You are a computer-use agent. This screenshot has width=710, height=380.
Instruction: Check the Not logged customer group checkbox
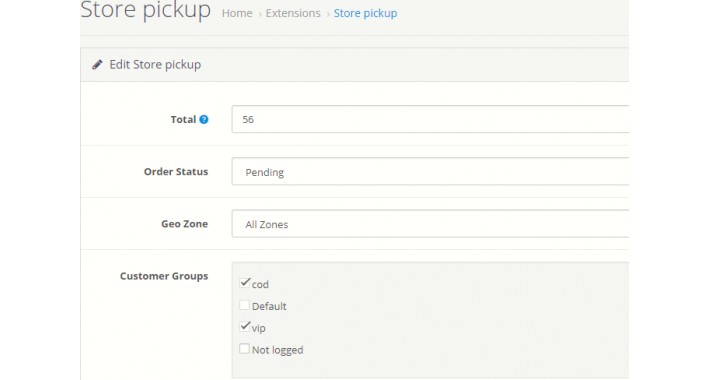(x=245, y=349)
